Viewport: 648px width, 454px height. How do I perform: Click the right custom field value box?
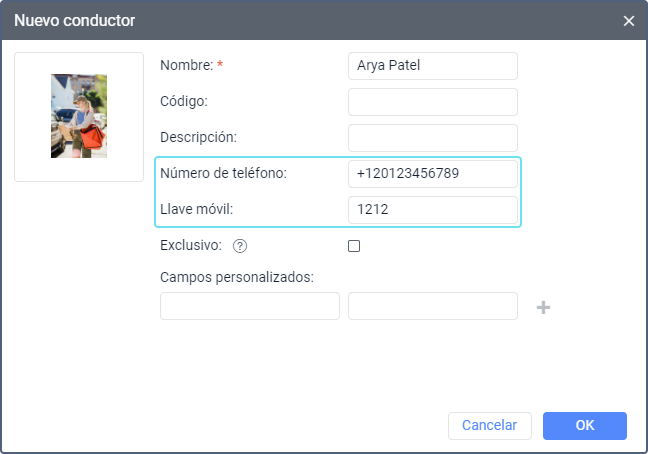coord(432,306)
